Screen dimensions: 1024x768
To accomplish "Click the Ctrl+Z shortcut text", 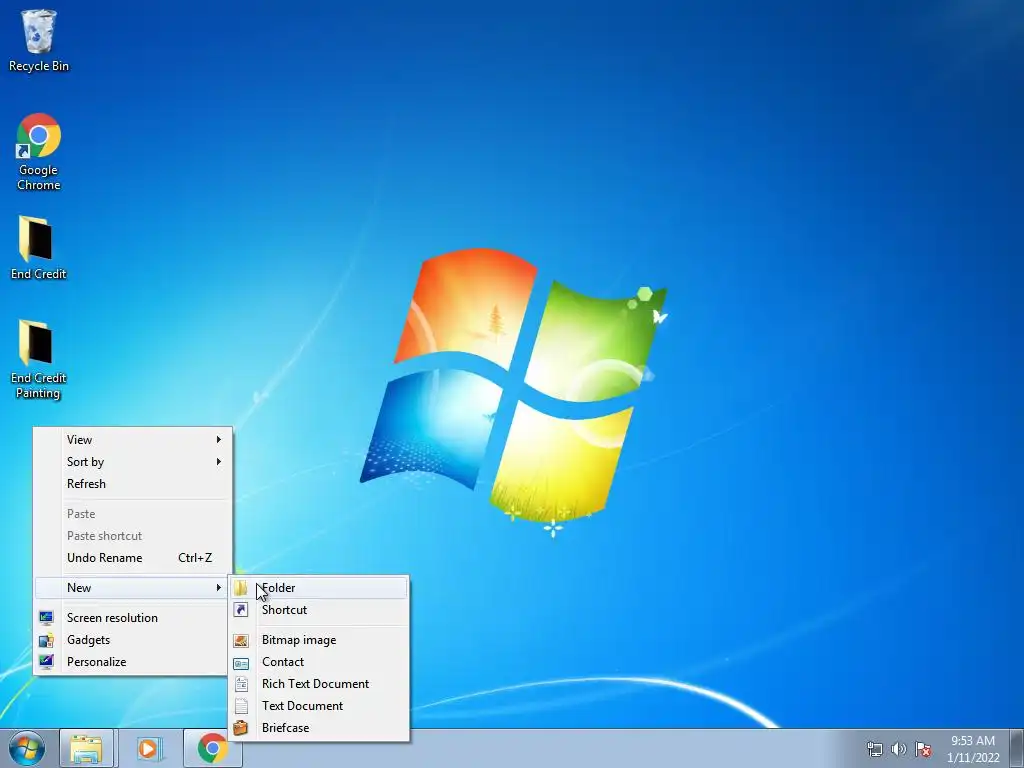I will click(195, 558).
